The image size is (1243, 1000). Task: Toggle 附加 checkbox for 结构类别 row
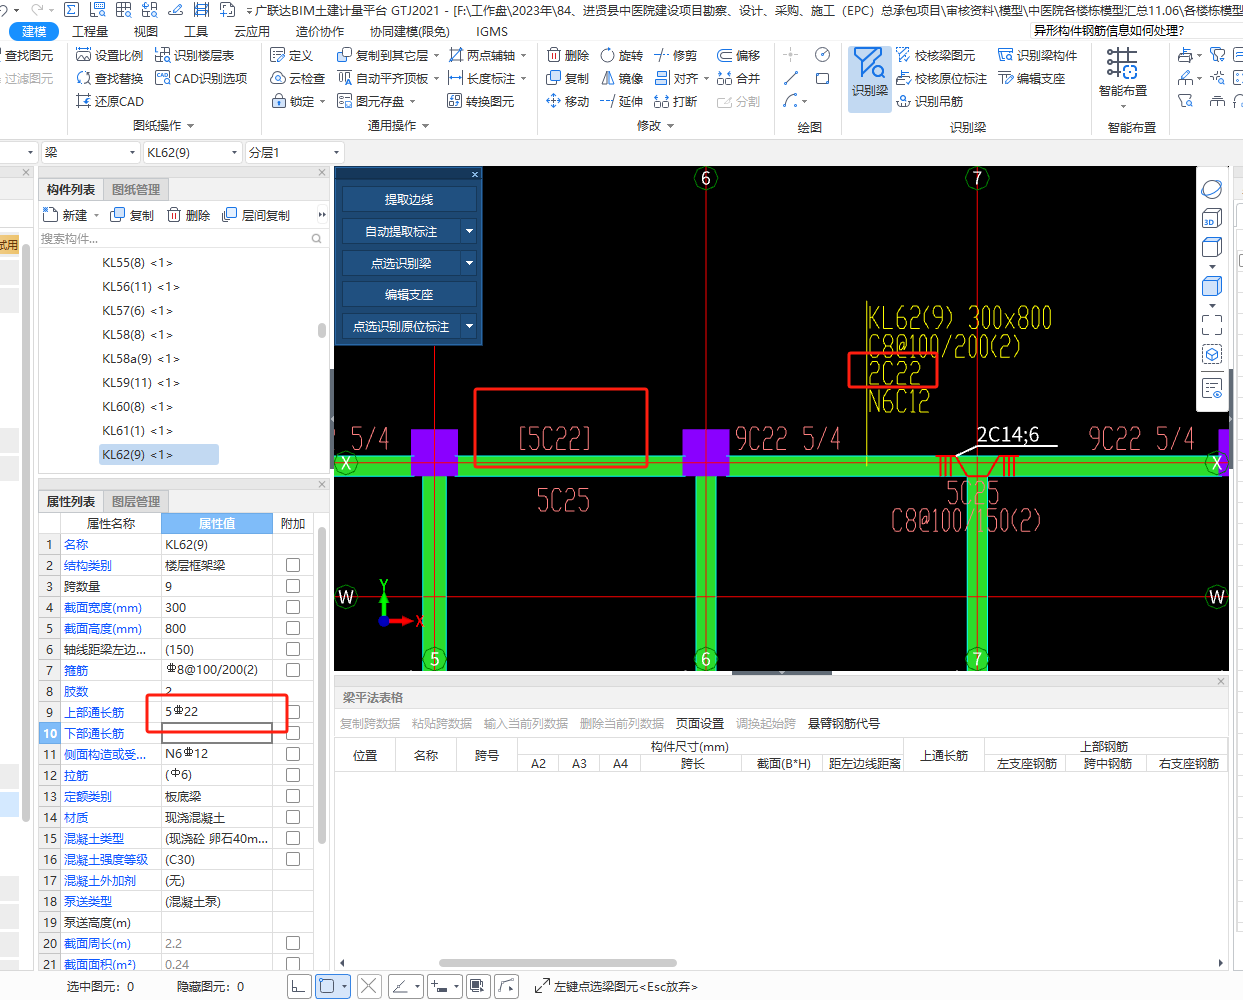(293, 565)
